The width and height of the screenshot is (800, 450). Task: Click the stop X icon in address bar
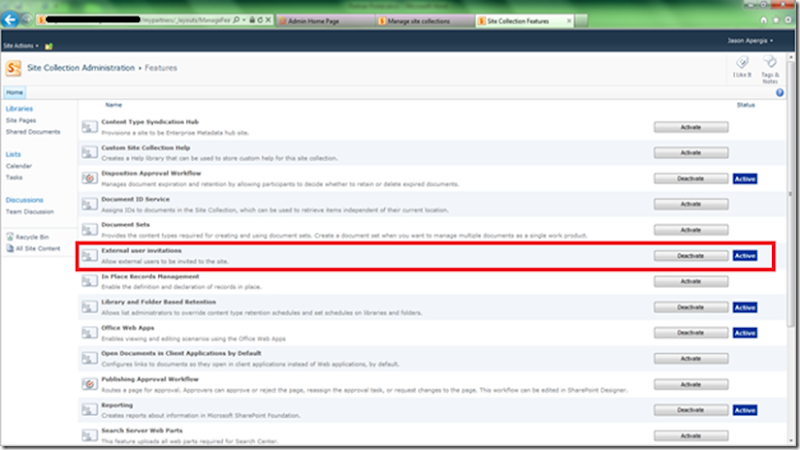tap(268, 20)
